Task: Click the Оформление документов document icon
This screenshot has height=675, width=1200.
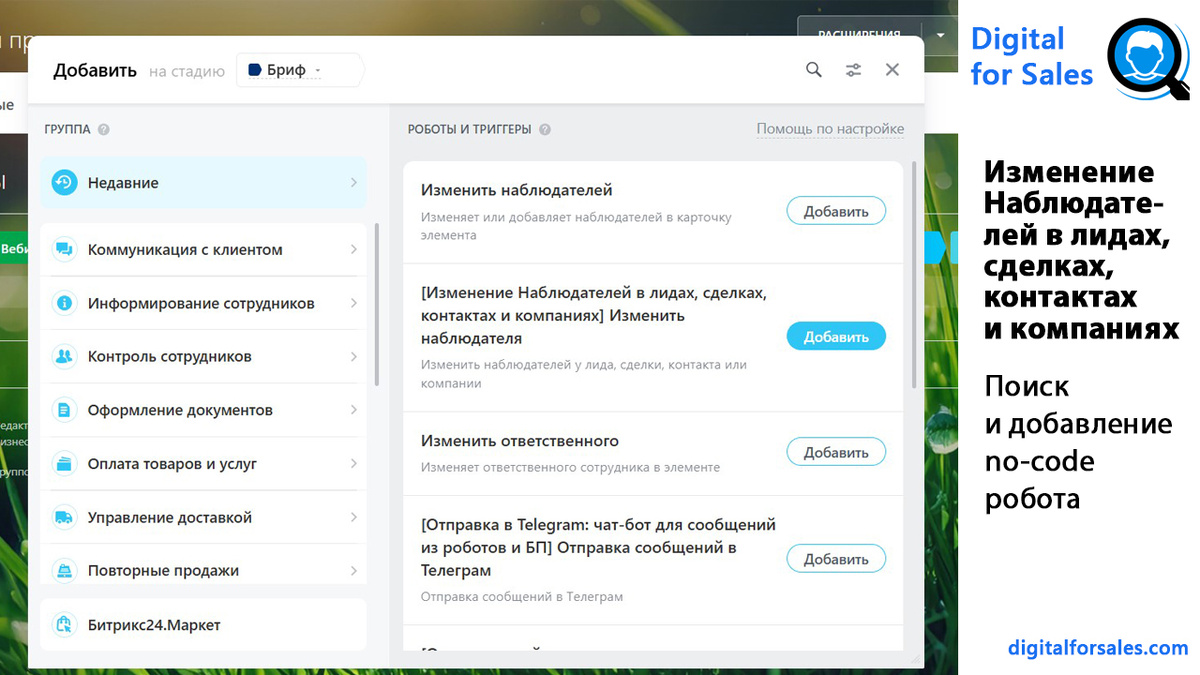Action: 63,409
